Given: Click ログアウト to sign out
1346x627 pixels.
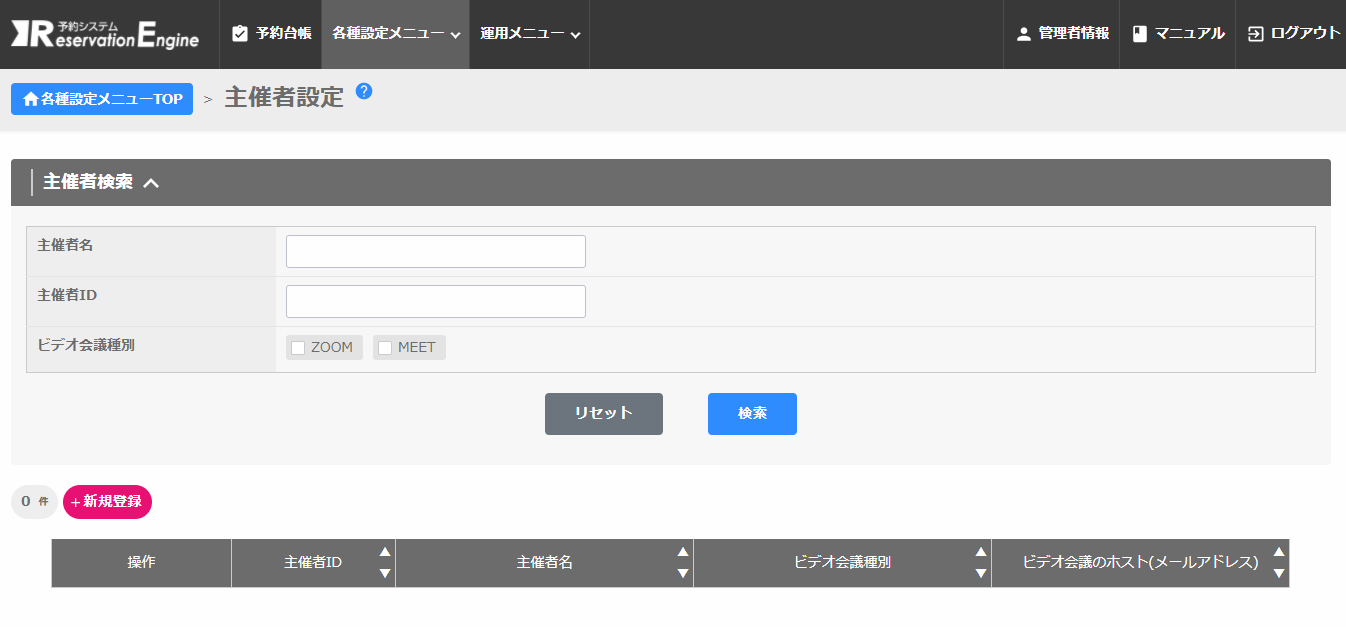Looking at the screenshot, I should pyautogui.click(x=1294, y=34).
